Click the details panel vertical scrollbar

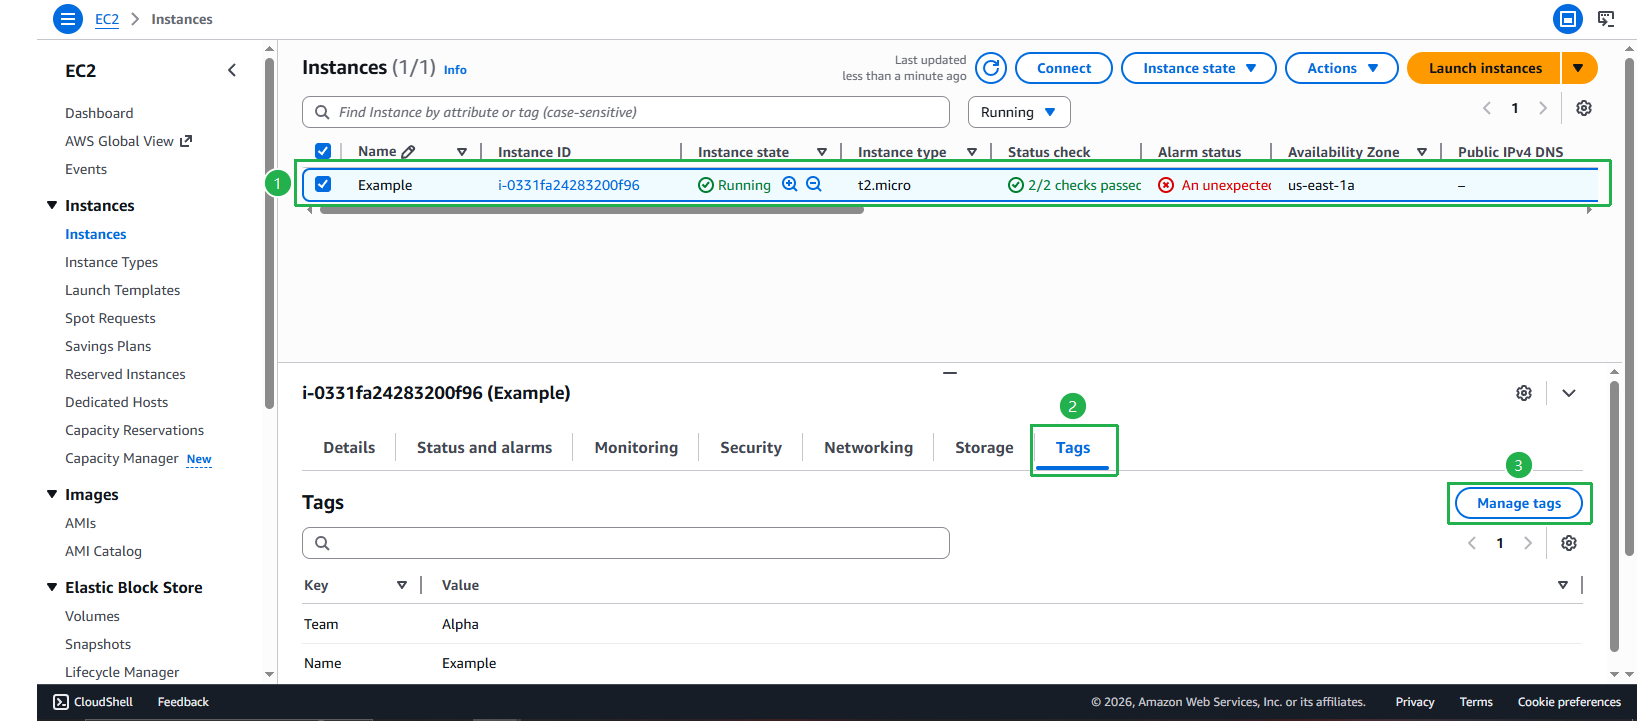[1615, 515]
